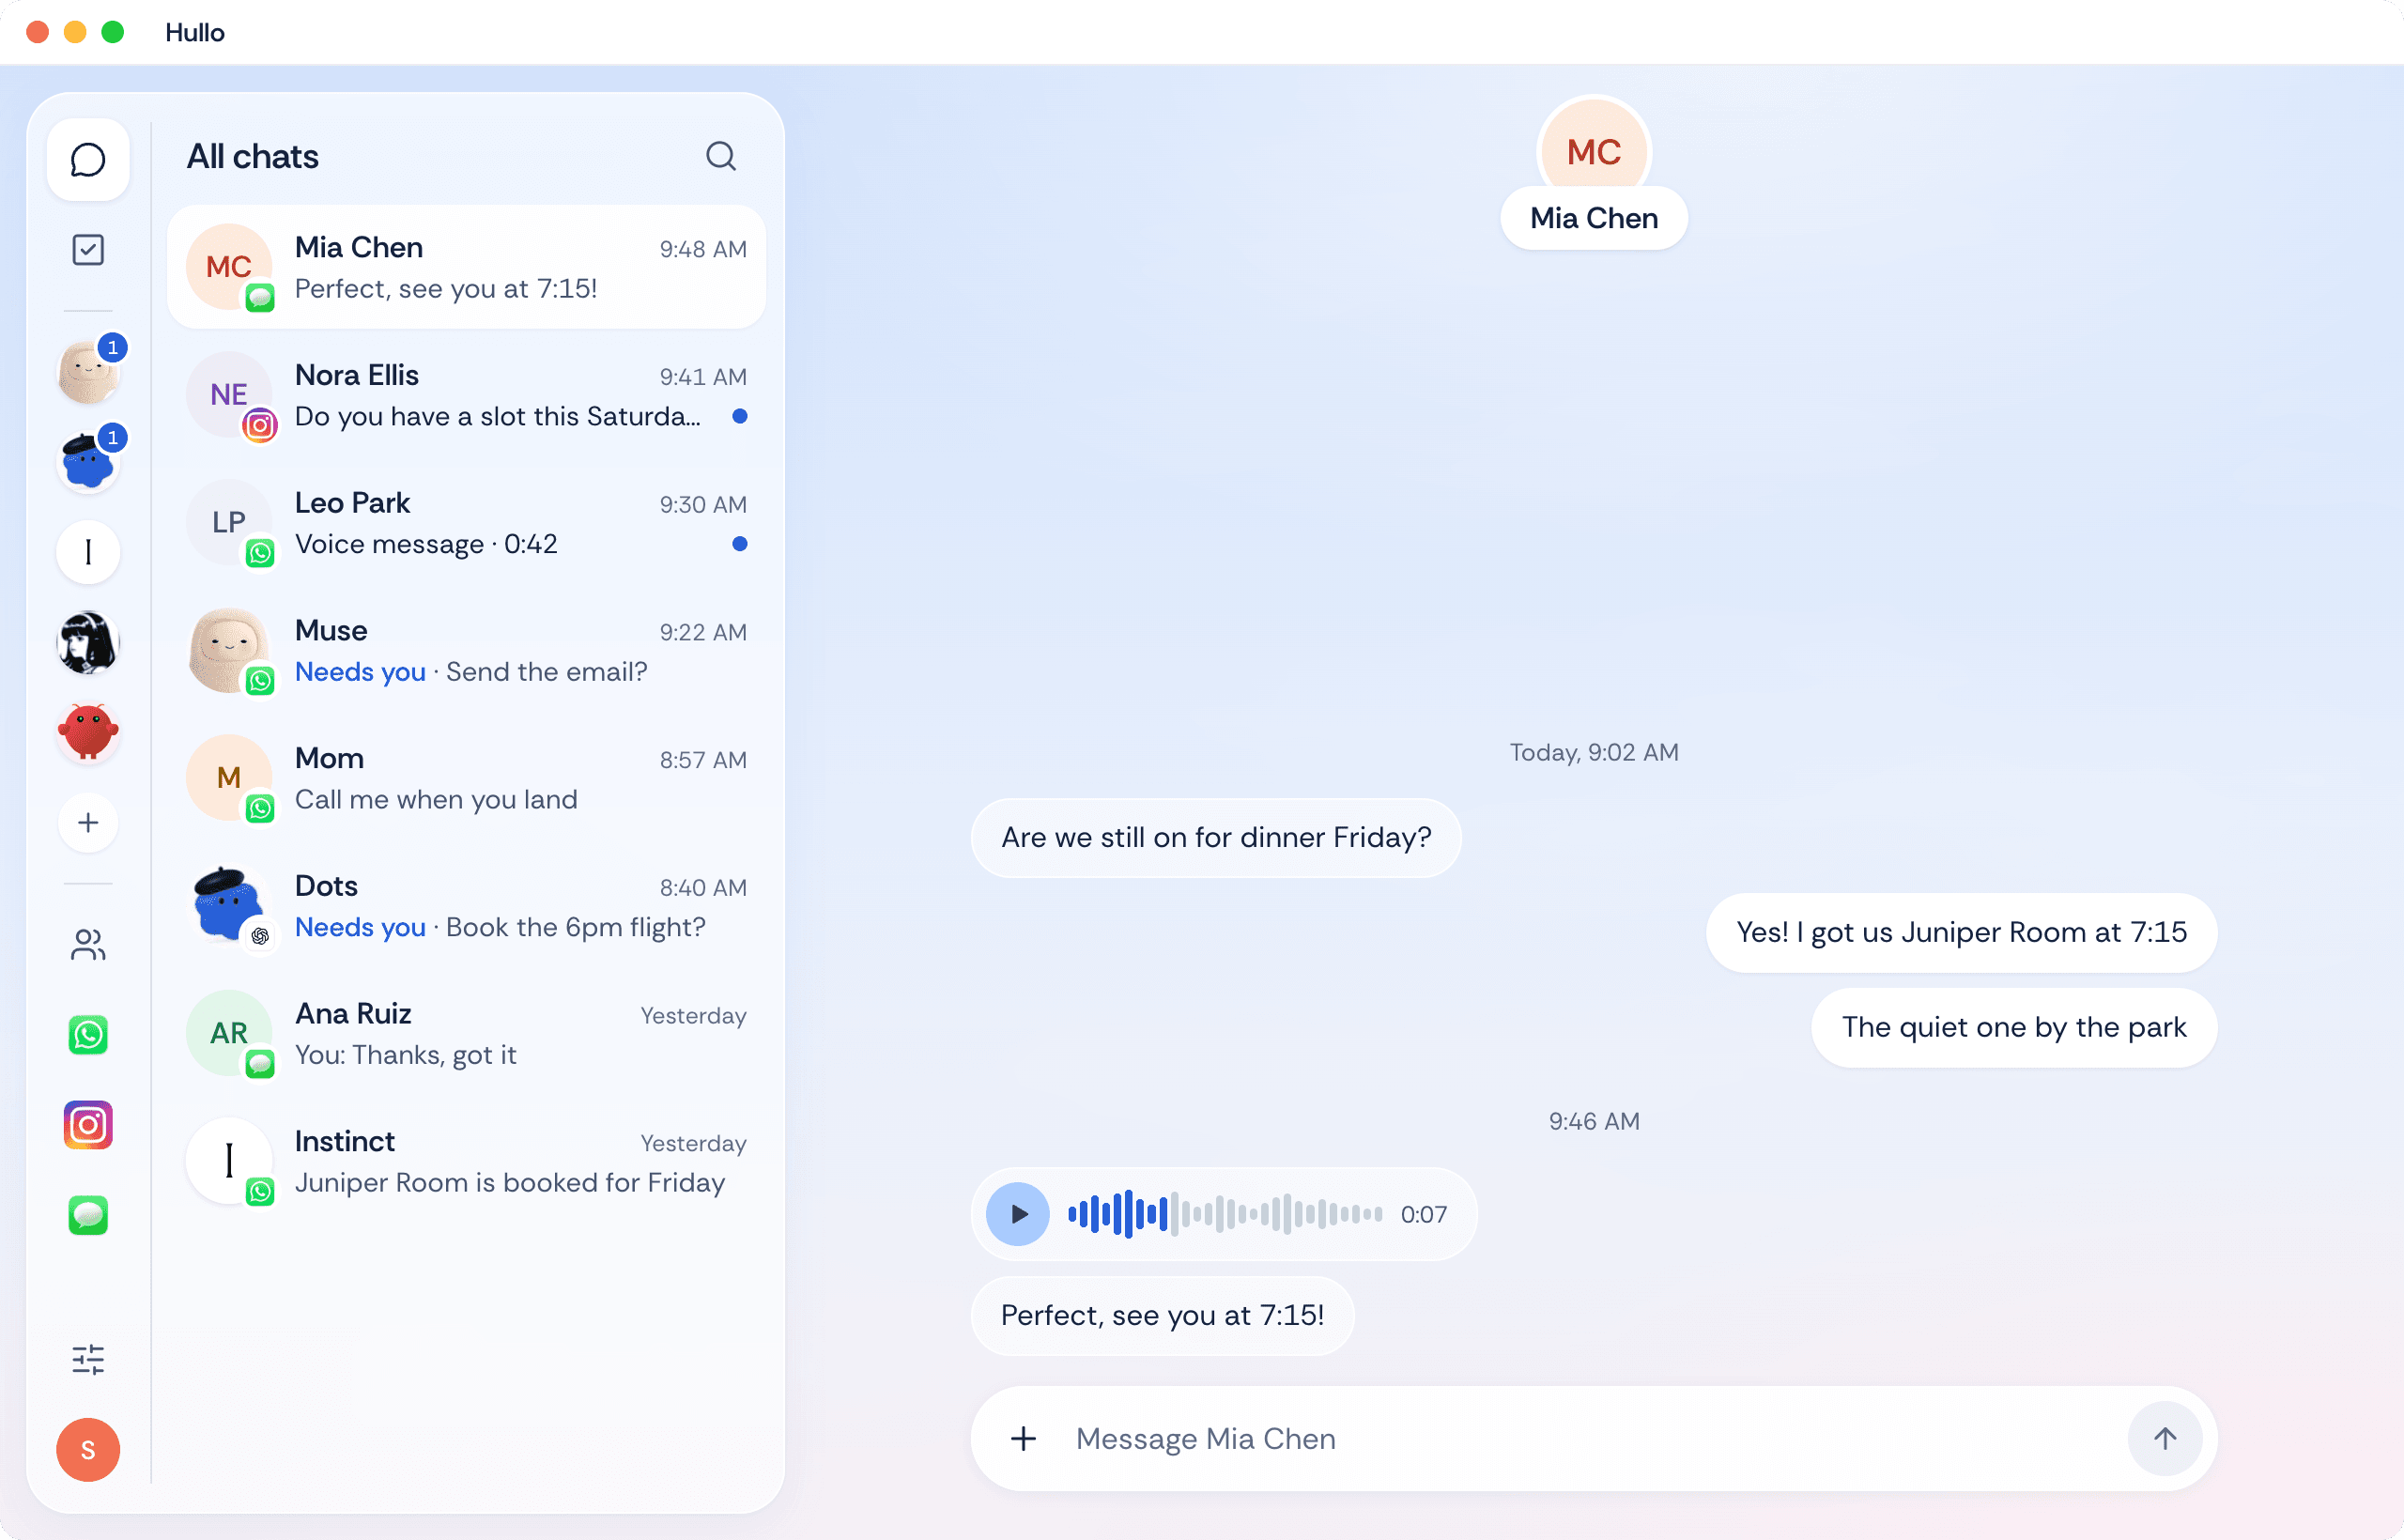Play the 0:07 voice message

1018,1214
